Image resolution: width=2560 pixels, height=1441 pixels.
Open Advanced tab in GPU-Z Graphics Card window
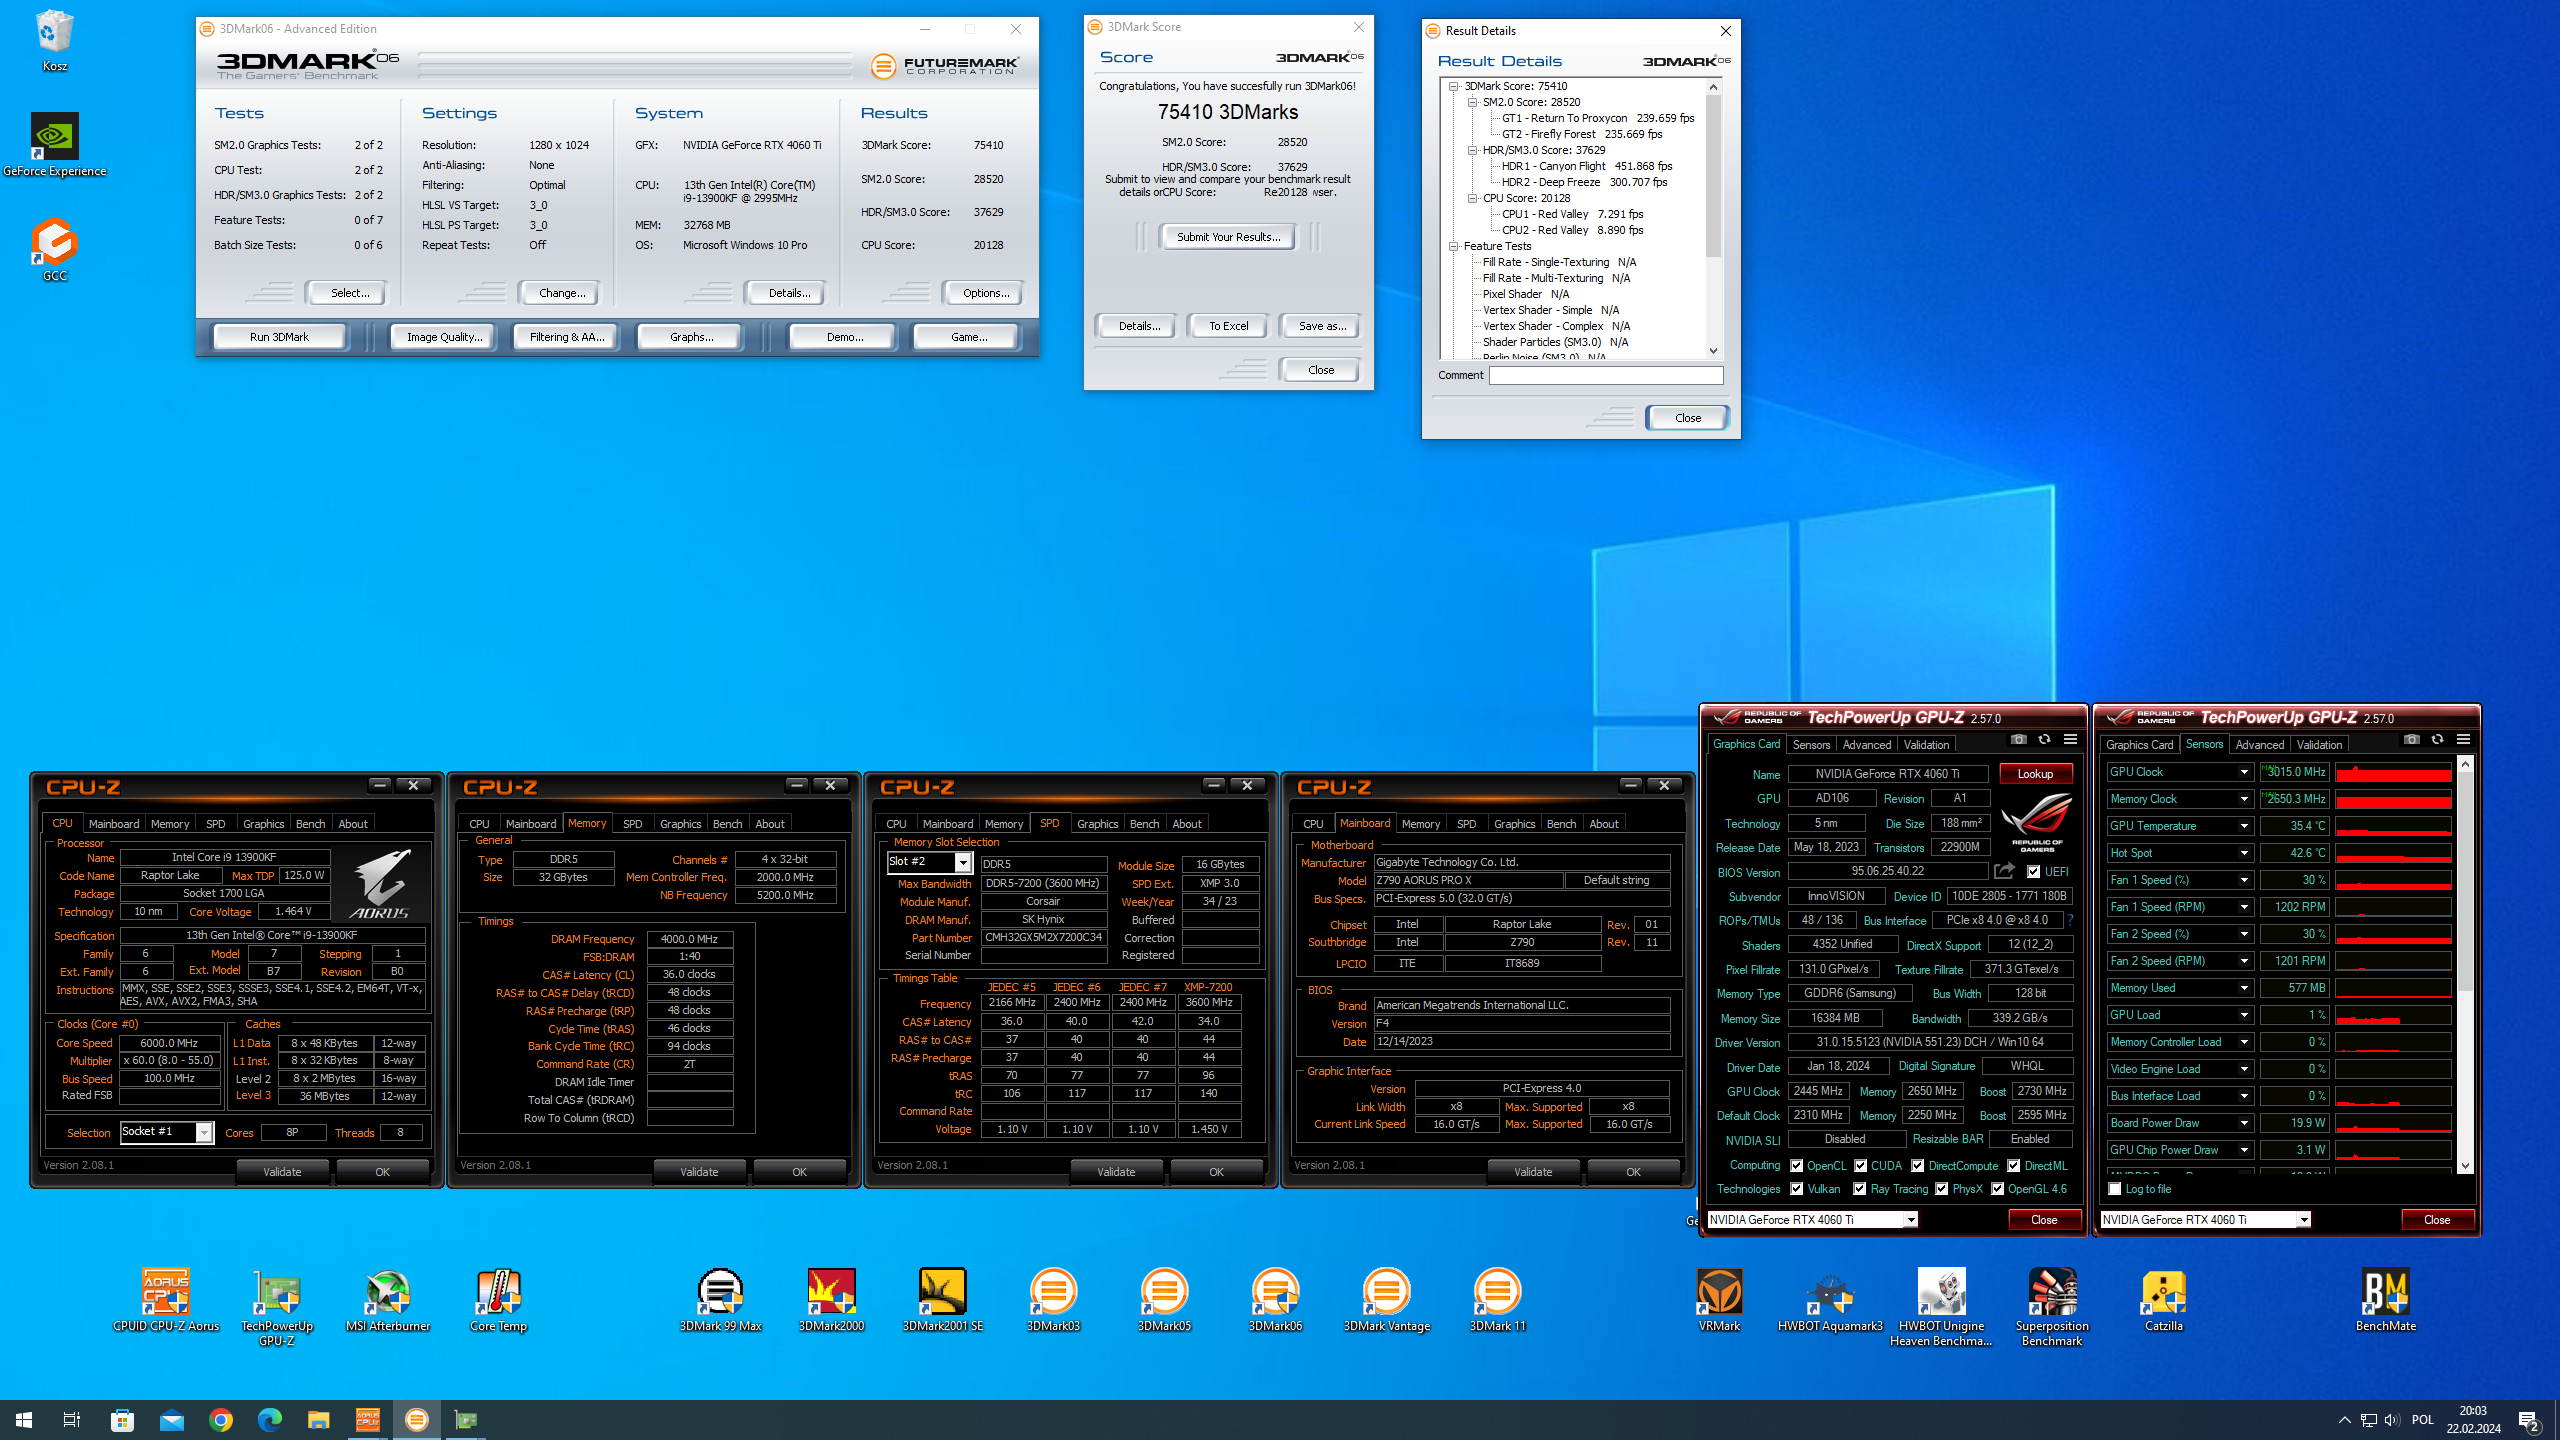[x=1866, y=745]
